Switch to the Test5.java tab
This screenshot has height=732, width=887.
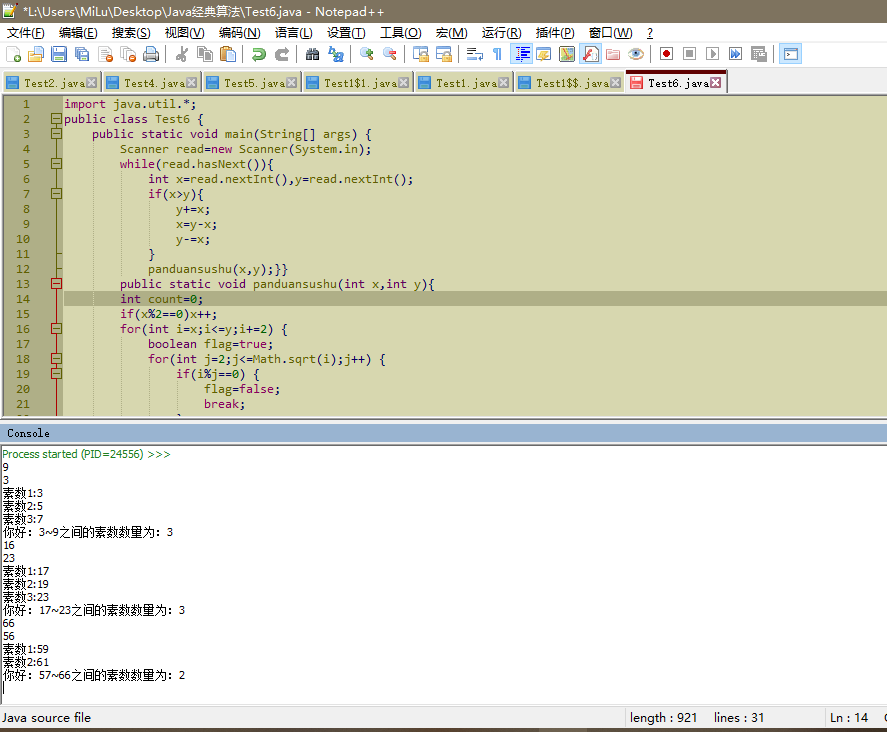(x=251, y=83)
